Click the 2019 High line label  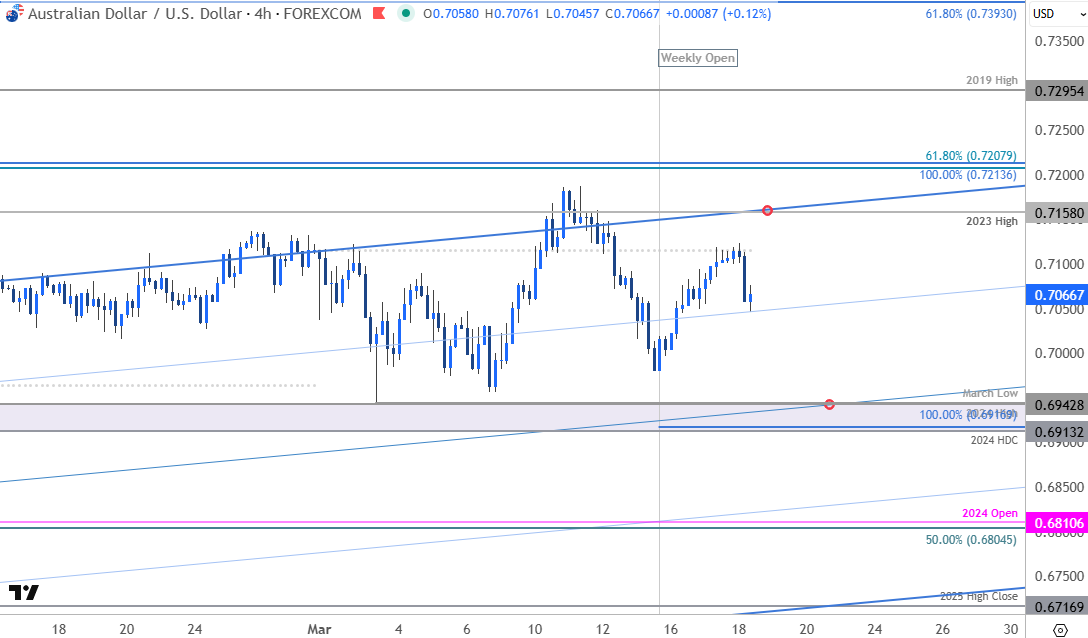(x=992, y=80)
